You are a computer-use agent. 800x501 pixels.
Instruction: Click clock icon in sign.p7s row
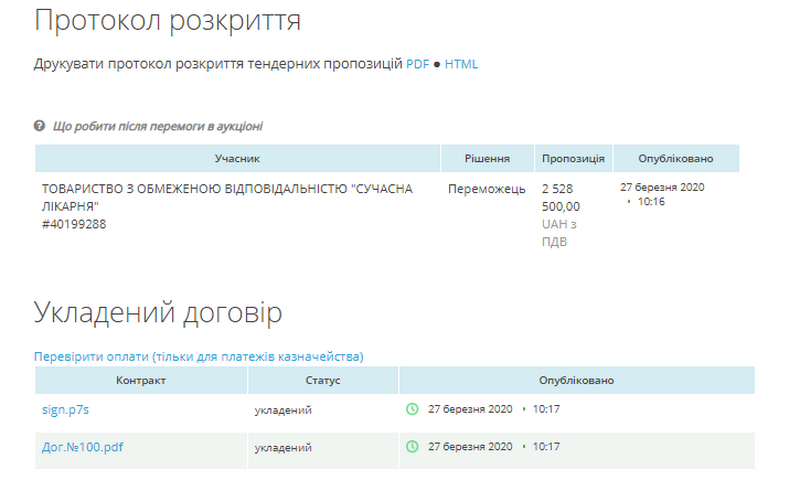click(411, 409)
